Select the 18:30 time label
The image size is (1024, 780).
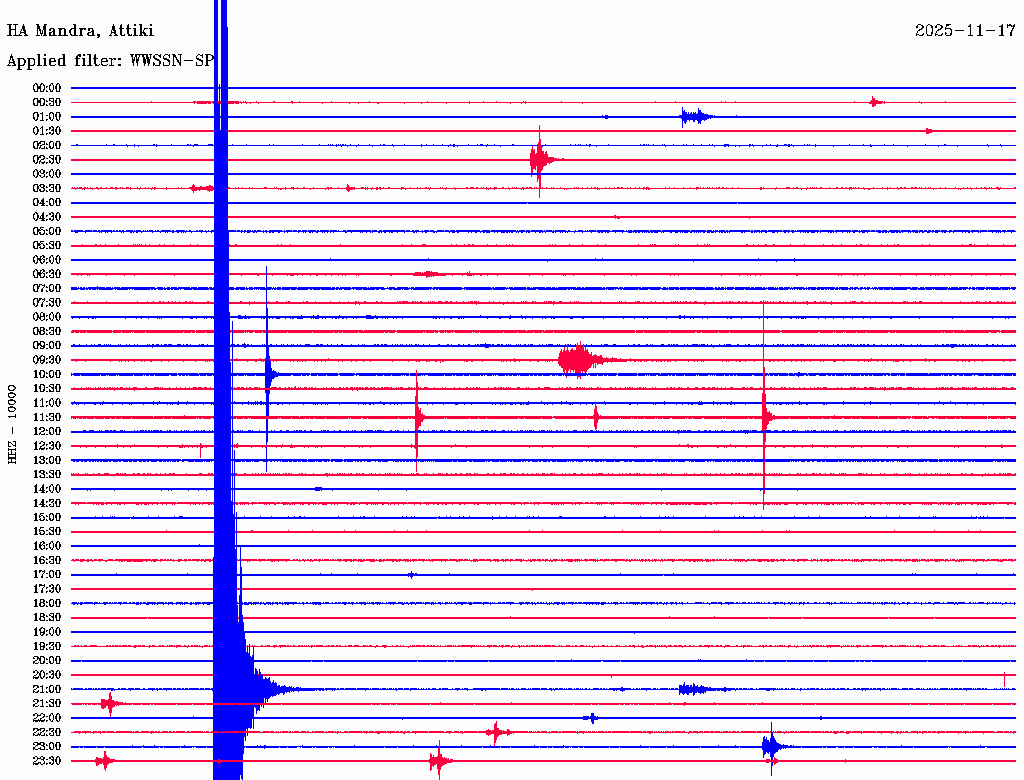point(47,618)
